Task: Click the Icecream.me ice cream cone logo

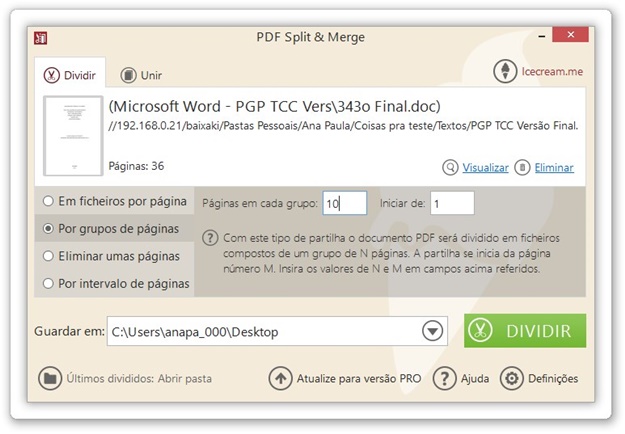Action: point(505,71)
